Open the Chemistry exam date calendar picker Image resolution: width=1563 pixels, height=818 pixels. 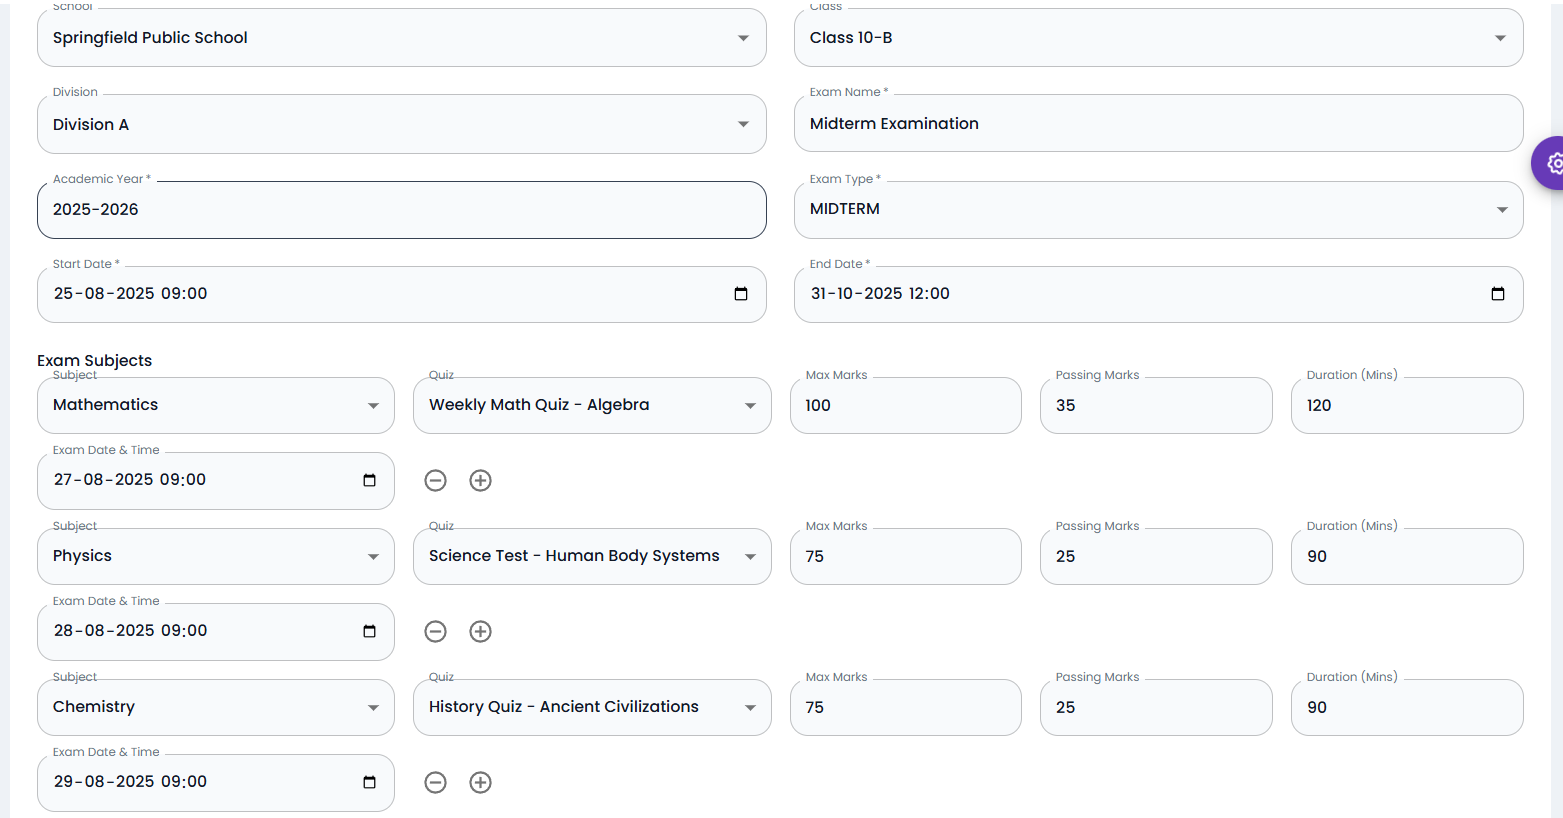(x=368, y=782)
